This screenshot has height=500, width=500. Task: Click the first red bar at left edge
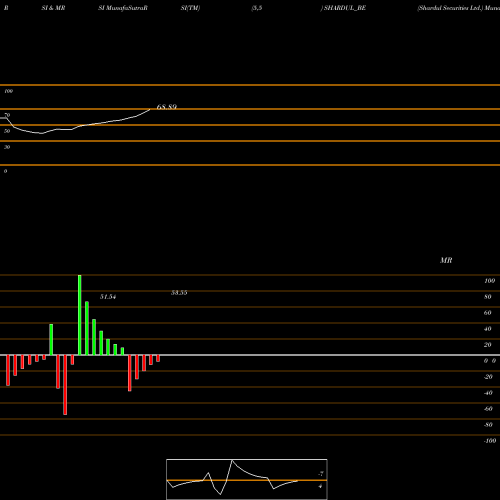pyautogui.click(x=8, y=370)
